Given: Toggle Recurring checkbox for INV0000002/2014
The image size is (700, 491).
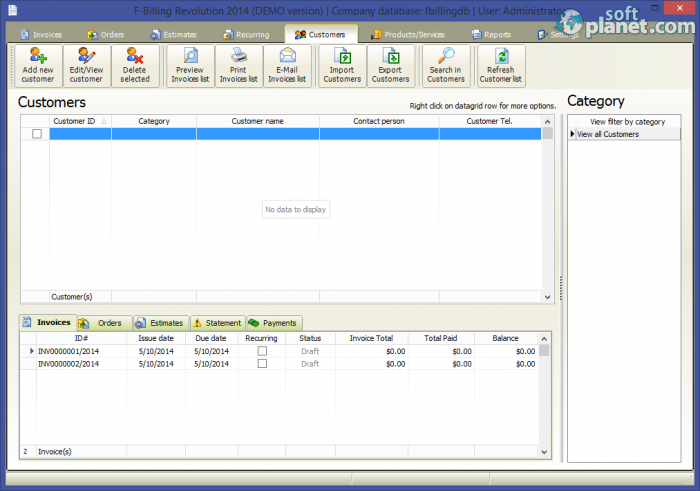Looking at the screenshot, I should pos(262,364).
